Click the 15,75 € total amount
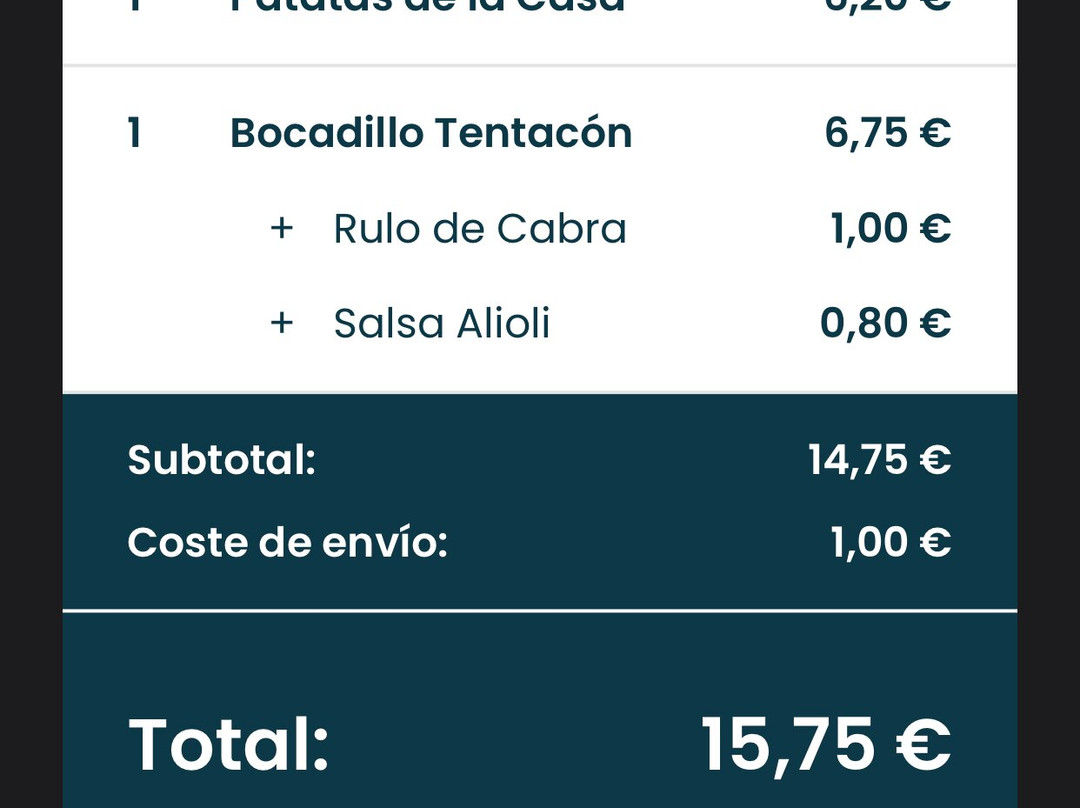The height and width of the screenshot is (808, 1080). pyautogui.click(x=825, y=745)
